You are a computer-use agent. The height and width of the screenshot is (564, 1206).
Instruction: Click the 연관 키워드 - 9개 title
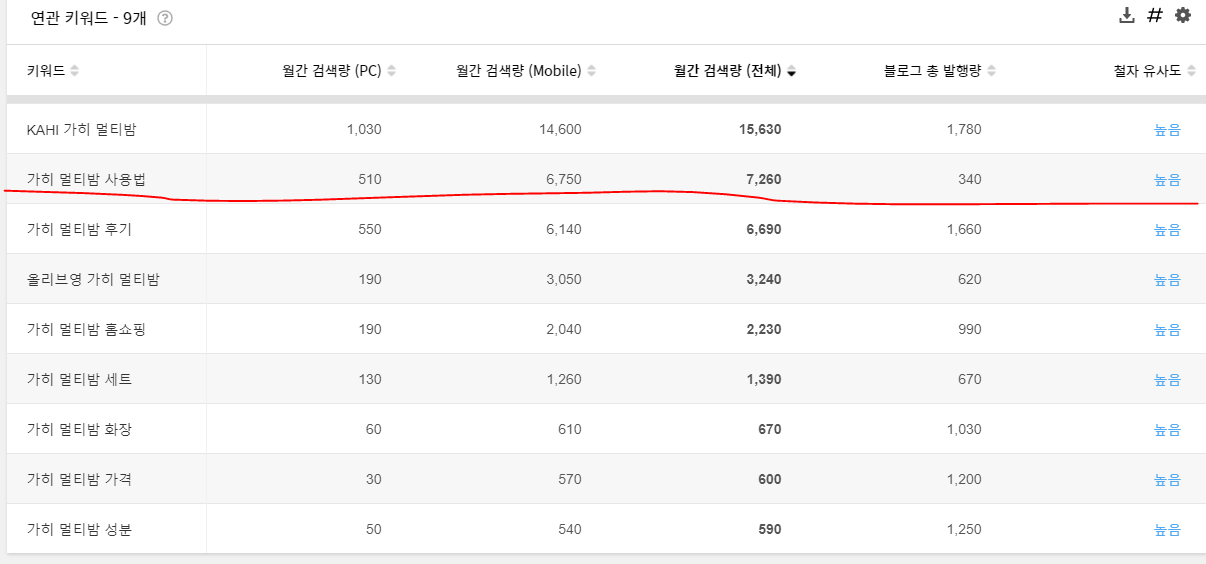click(x=89, y=18)
